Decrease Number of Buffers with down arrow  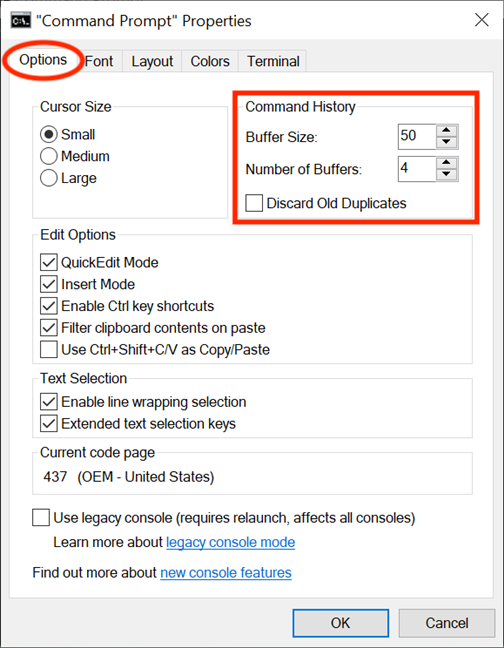pyautogui.click(x=446, y=174)
